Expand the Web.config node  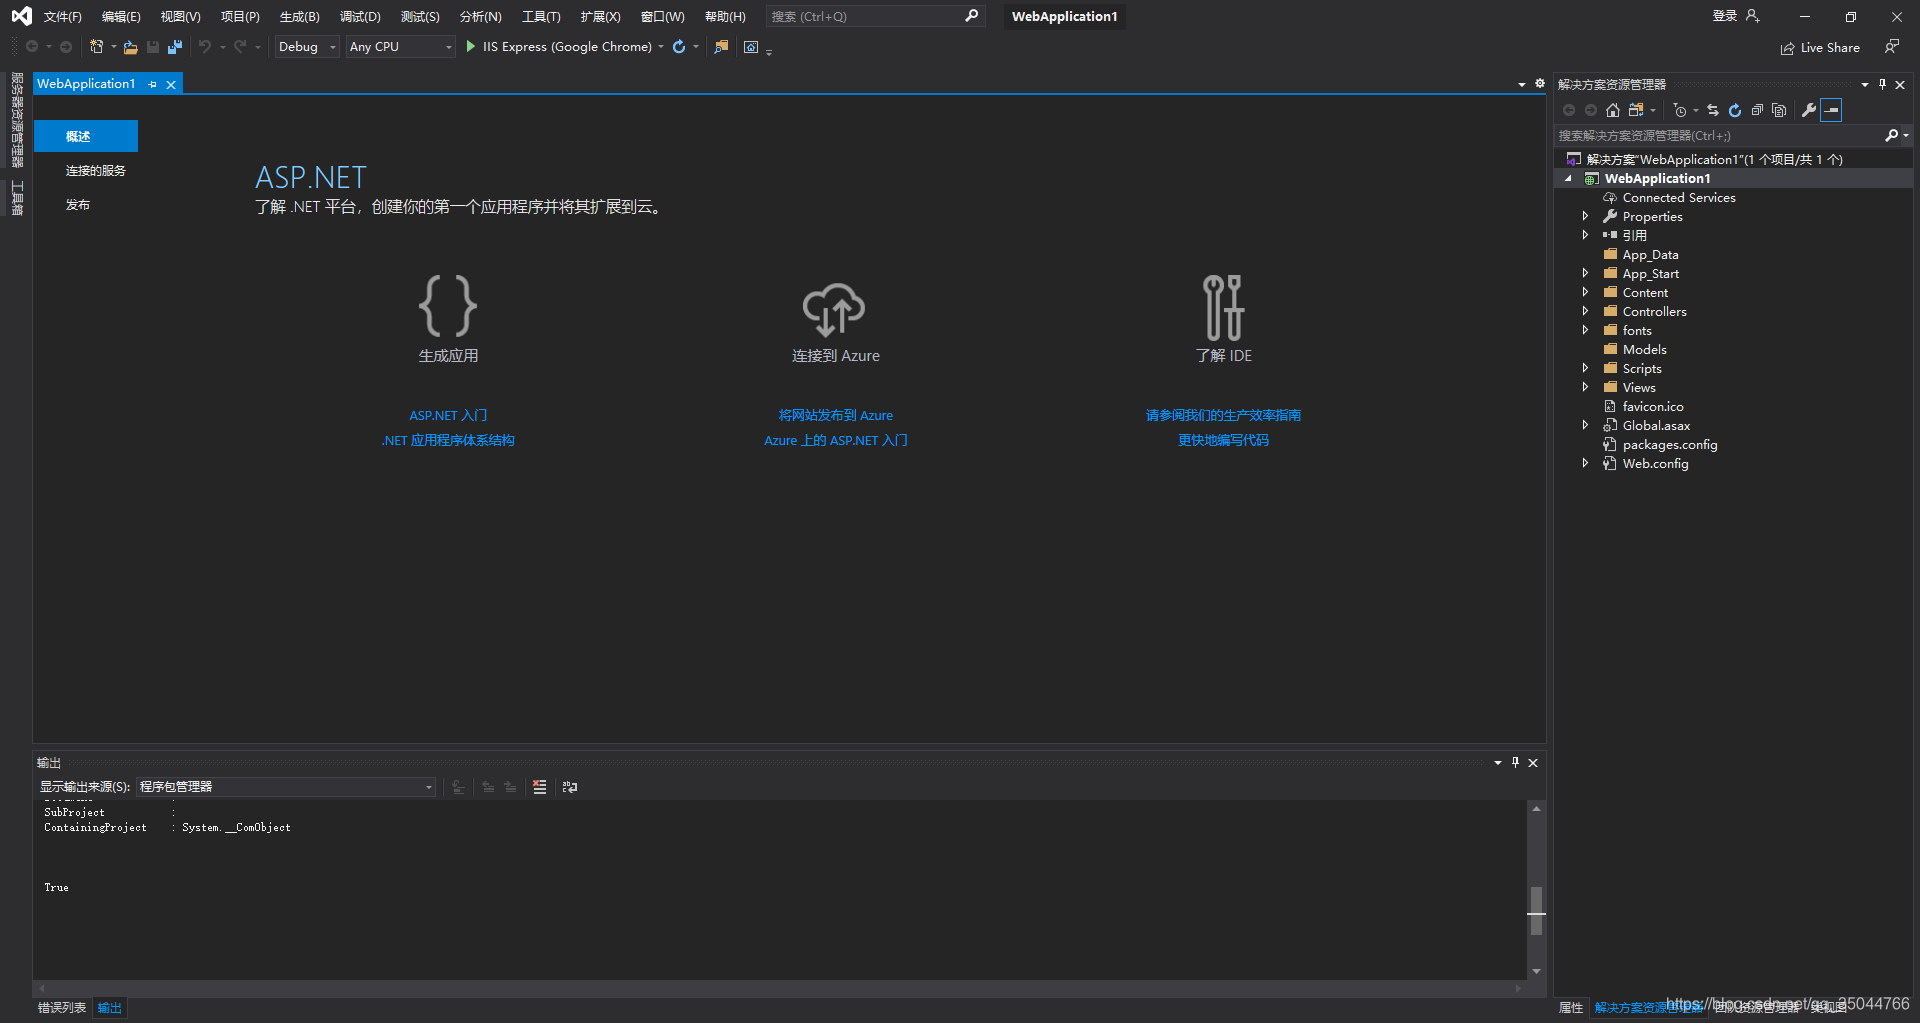tap(1585, 464)
